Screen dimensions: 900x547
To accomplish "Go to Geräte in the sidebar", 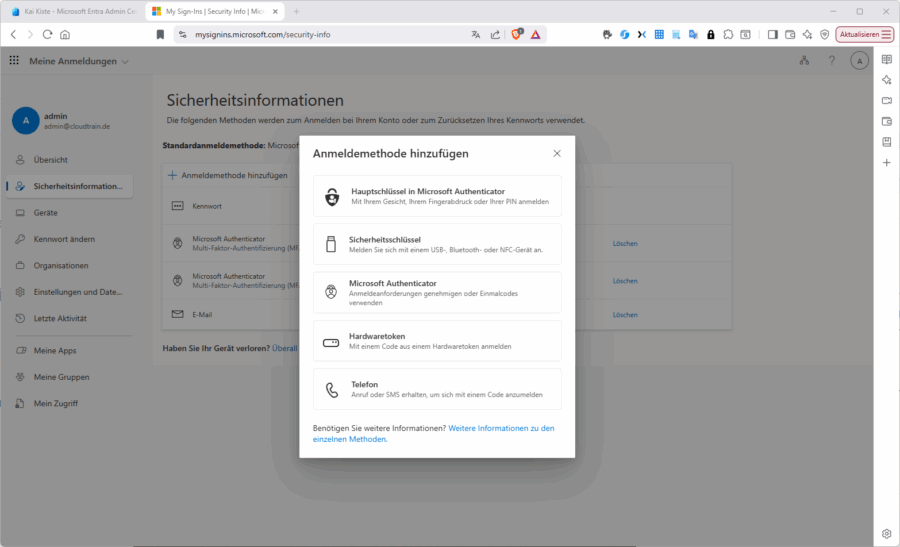I will 45,213.
